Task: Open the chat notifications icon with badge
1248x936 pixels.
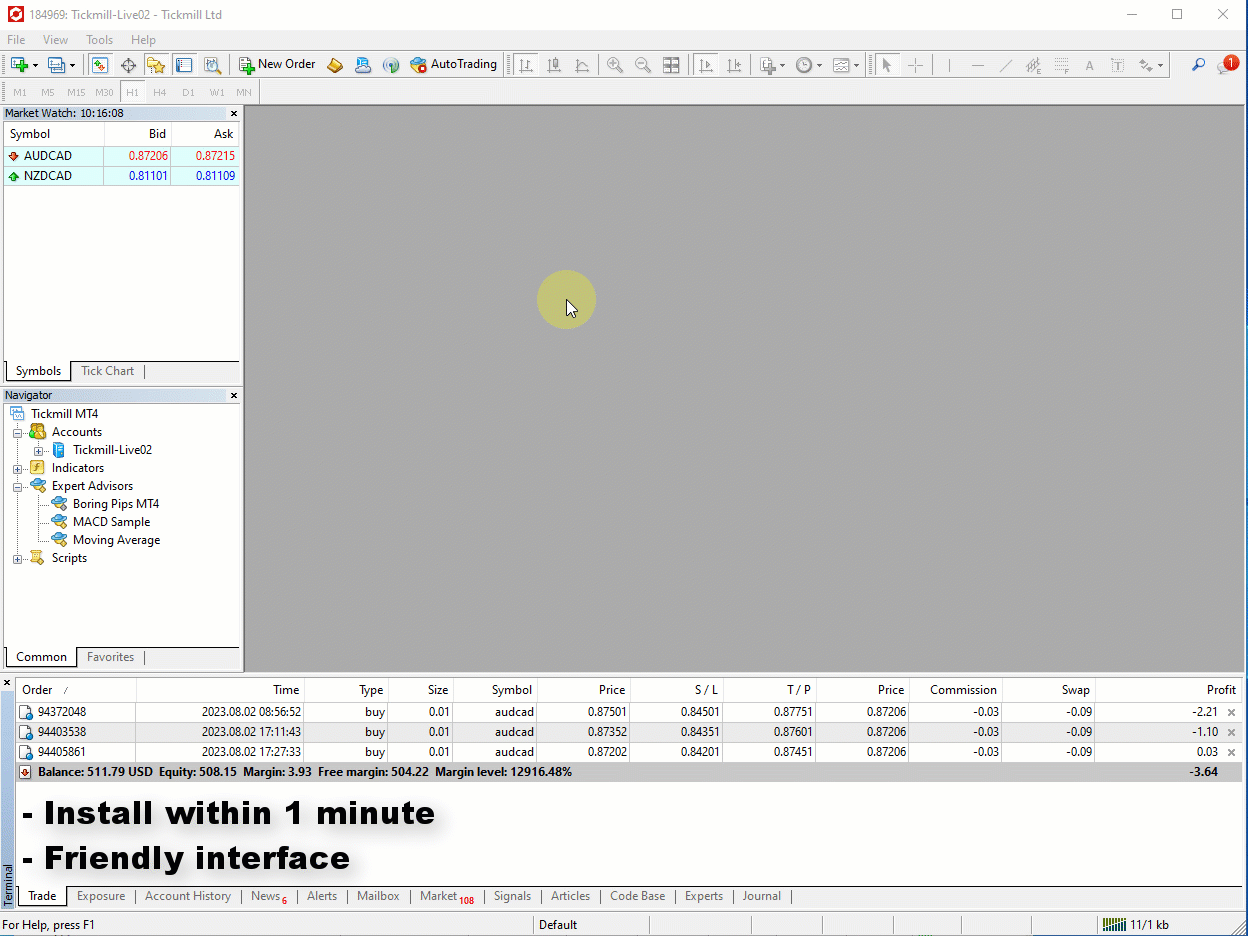Action: click(x=1226, y=65)
